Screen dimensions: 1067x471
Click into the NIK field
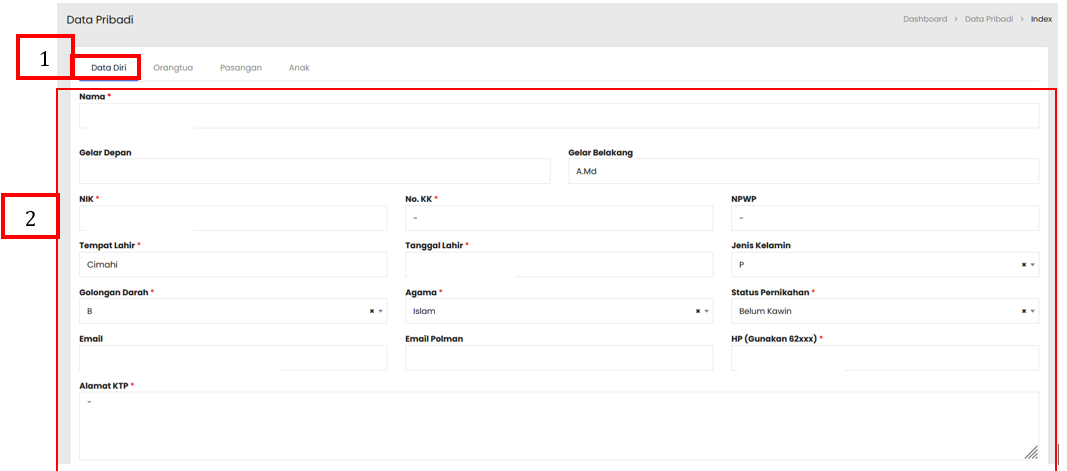(x=233, y=218)
